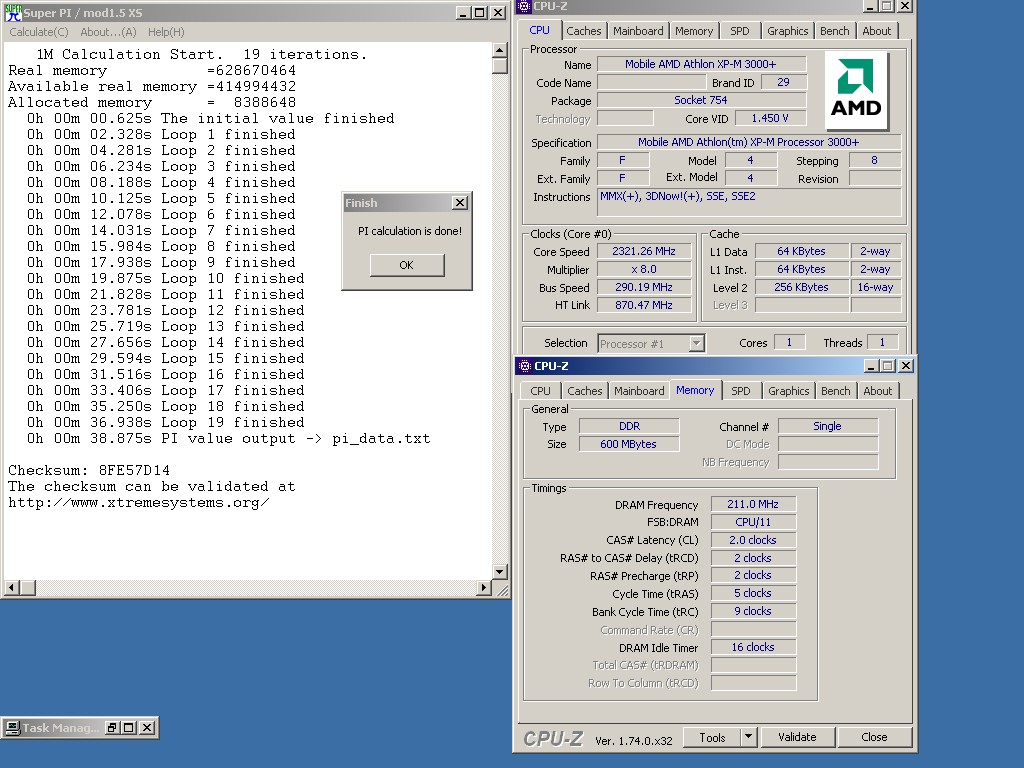Switch to Mainboard tab in lower CPU-Z window
The width and height of the screenshot is (1024, 768).
639,391
